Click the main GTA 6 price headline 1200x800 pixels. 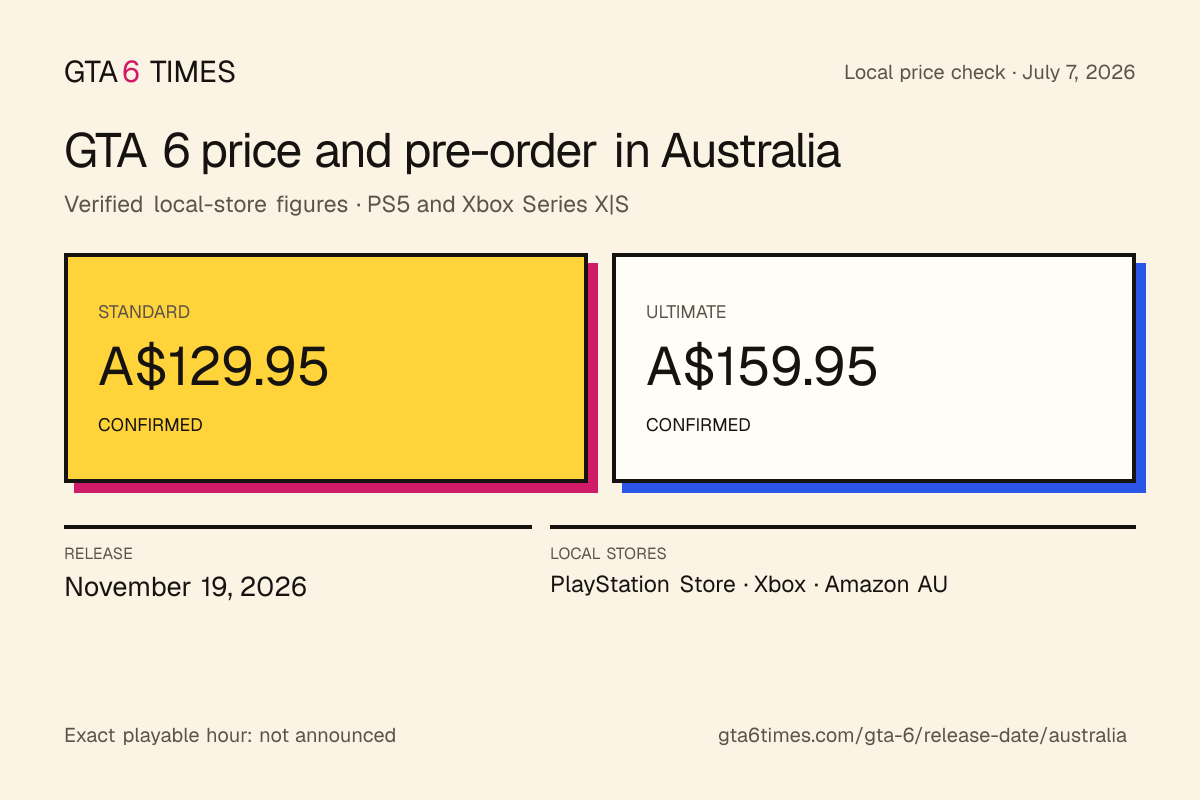[452, 152]
